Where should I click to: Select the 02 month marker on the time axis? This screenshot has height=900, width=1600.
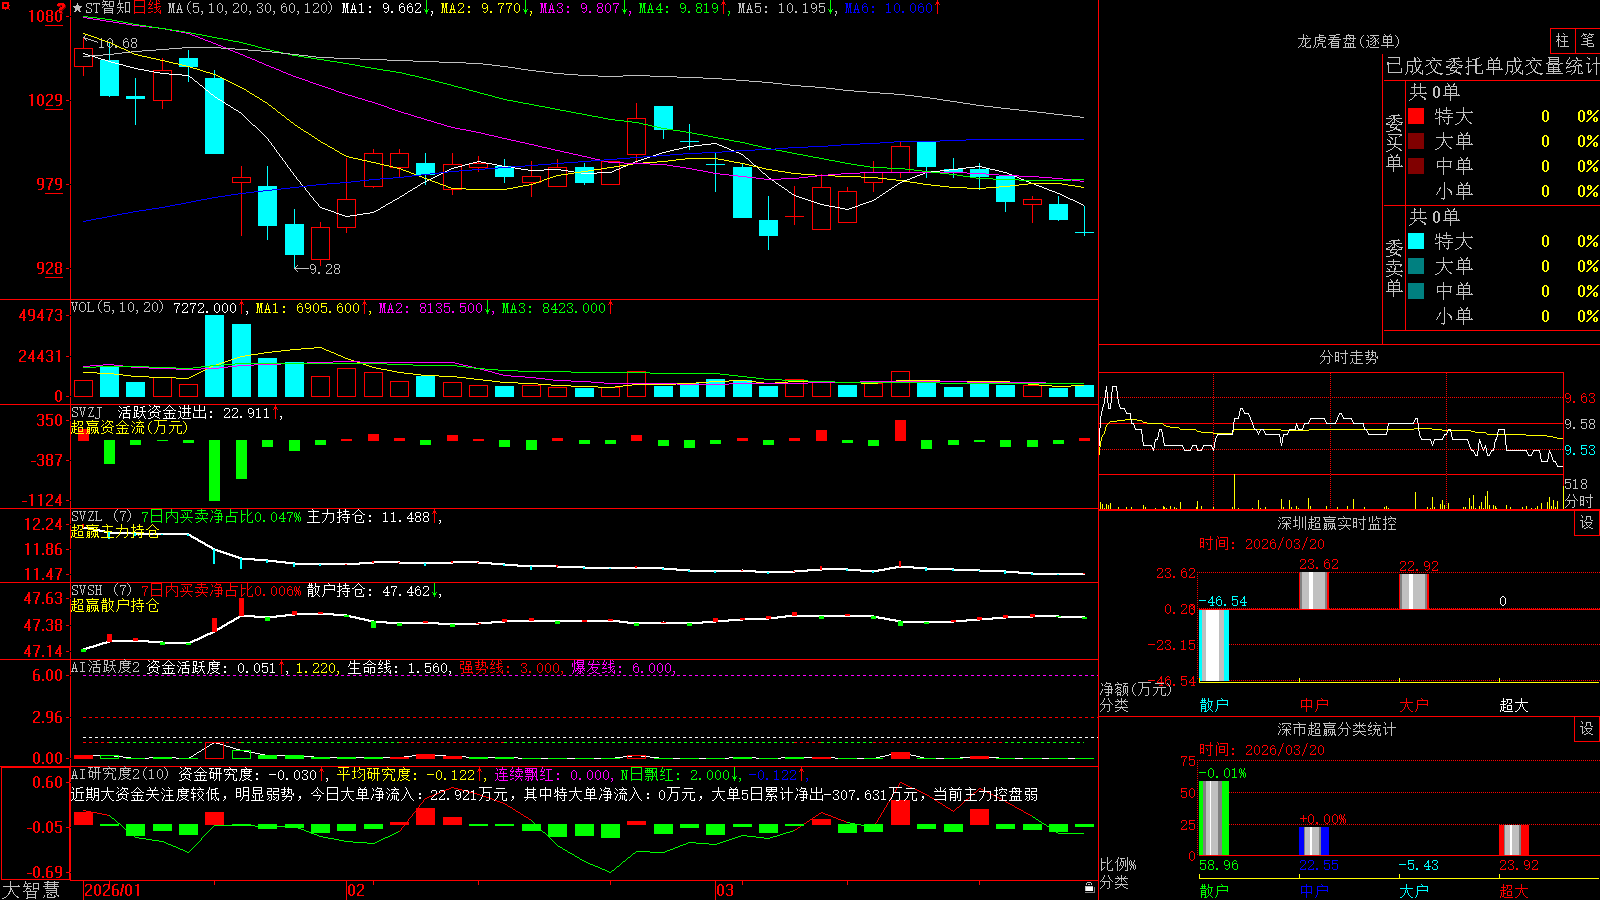[356, 890]
